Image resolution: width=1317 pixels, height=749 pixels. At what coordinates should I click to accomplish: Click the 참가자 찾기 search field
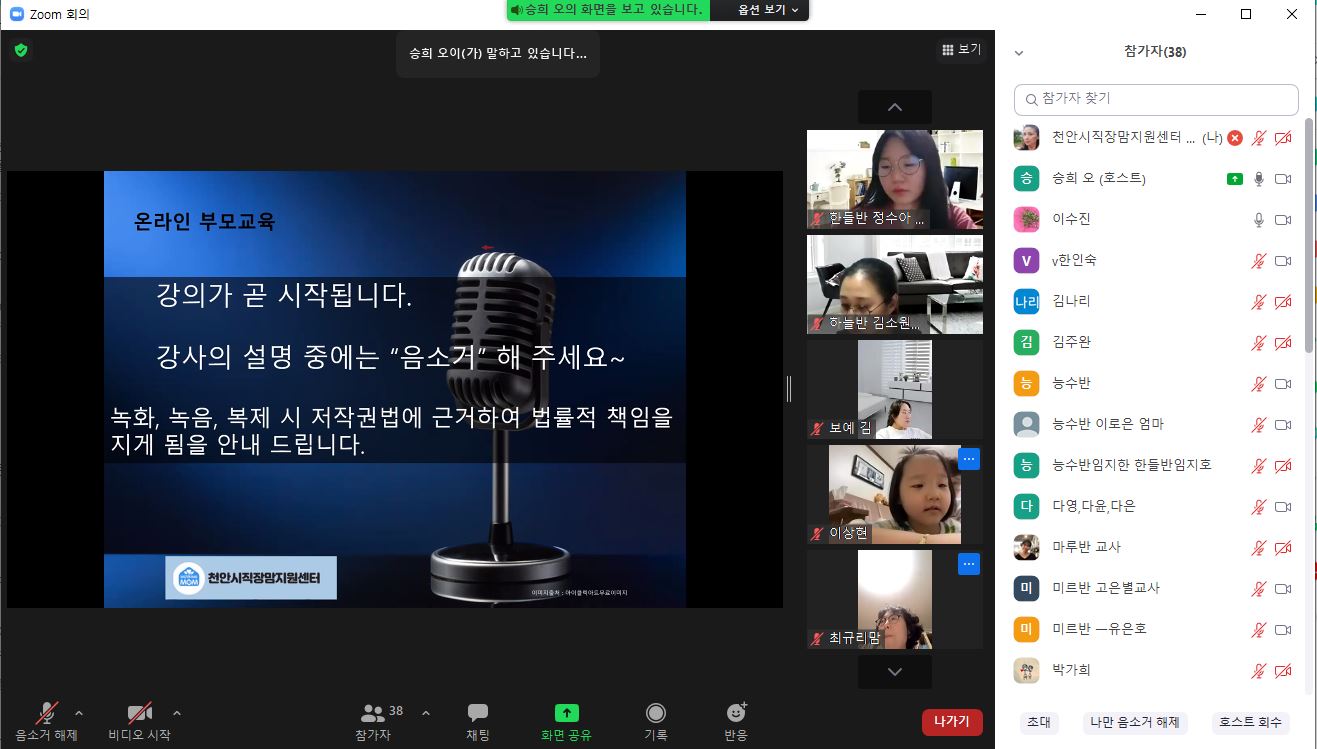[x=1155, y=99]
